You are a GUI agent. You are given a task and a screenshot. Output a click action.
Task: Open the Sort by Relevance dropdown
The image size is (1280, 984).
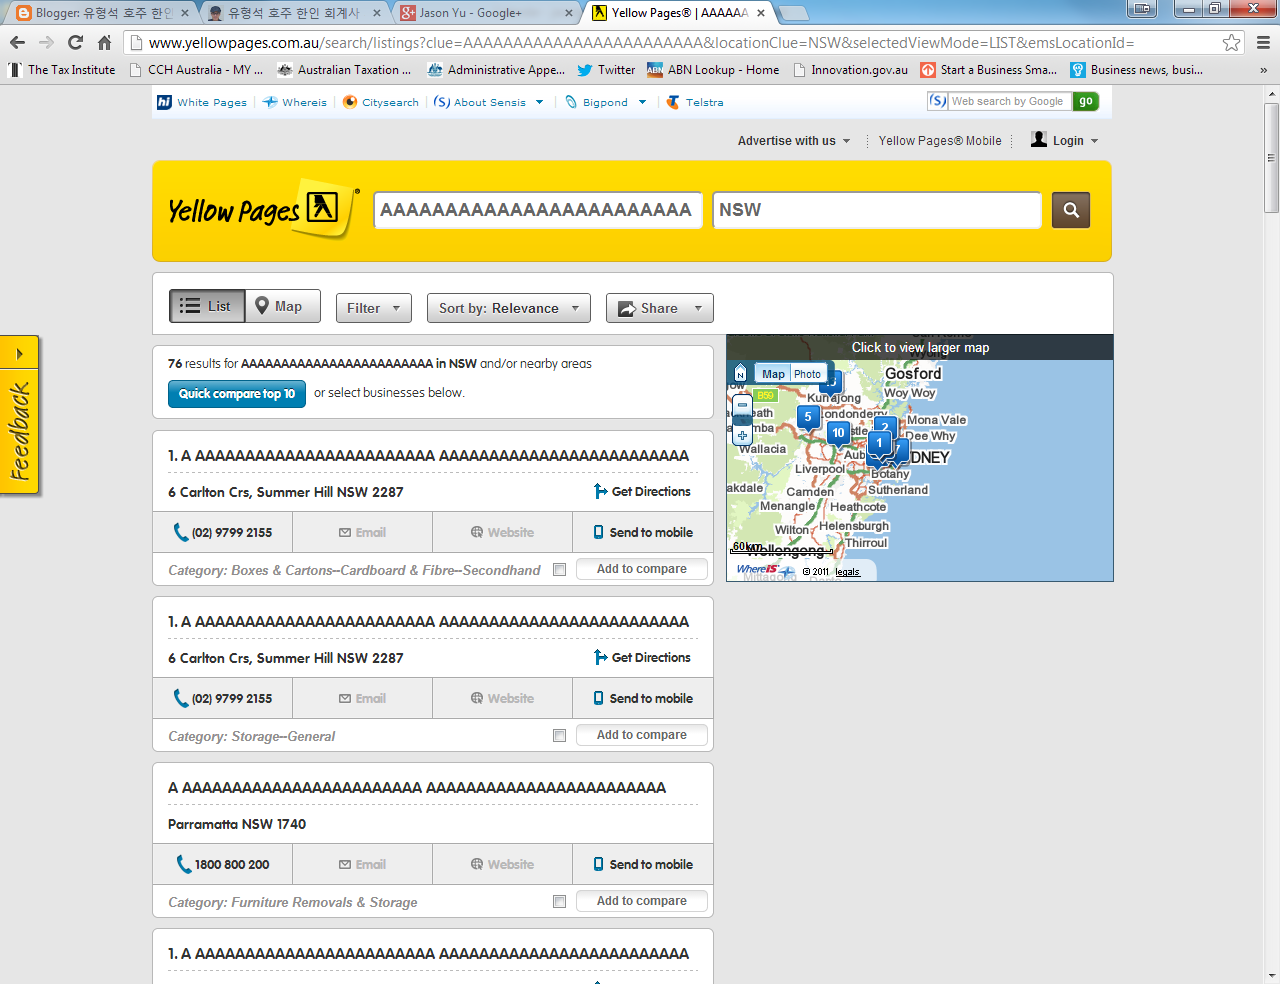coord(508,308)
